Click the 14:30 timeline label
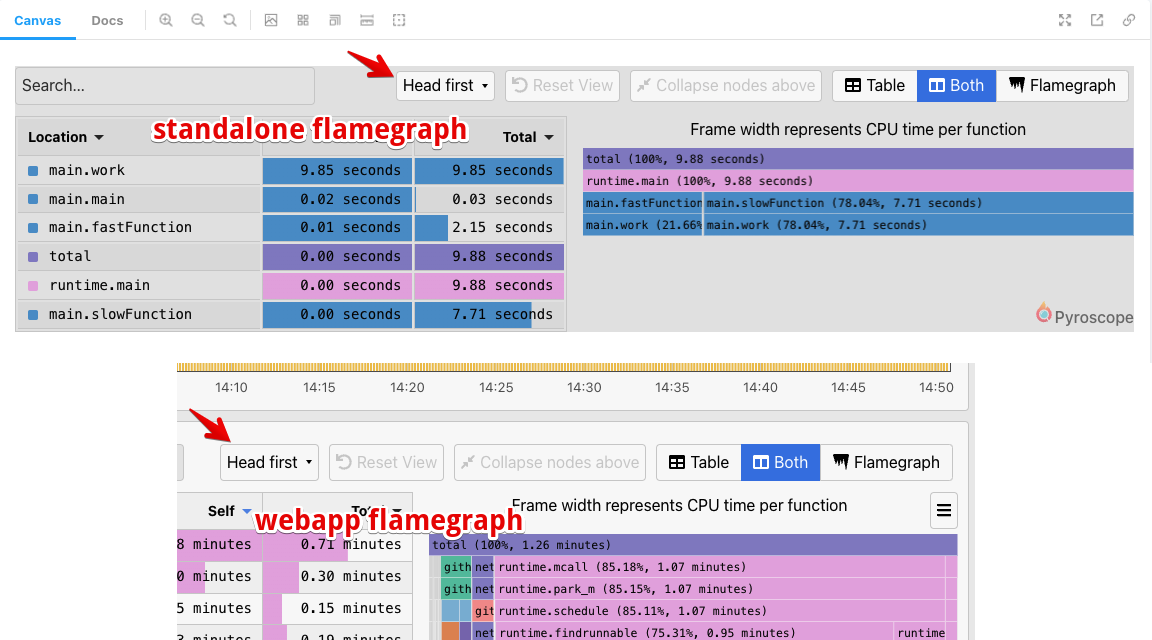 (x=584, y=387)
